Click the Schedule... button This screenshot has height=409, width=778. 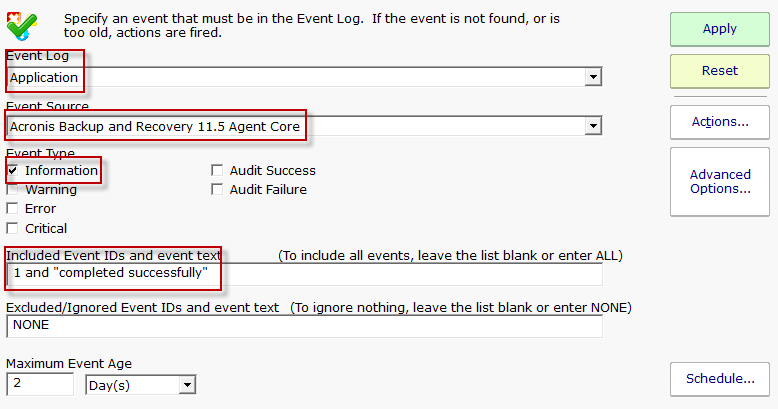pyautogui.click(x=719, y=379)
